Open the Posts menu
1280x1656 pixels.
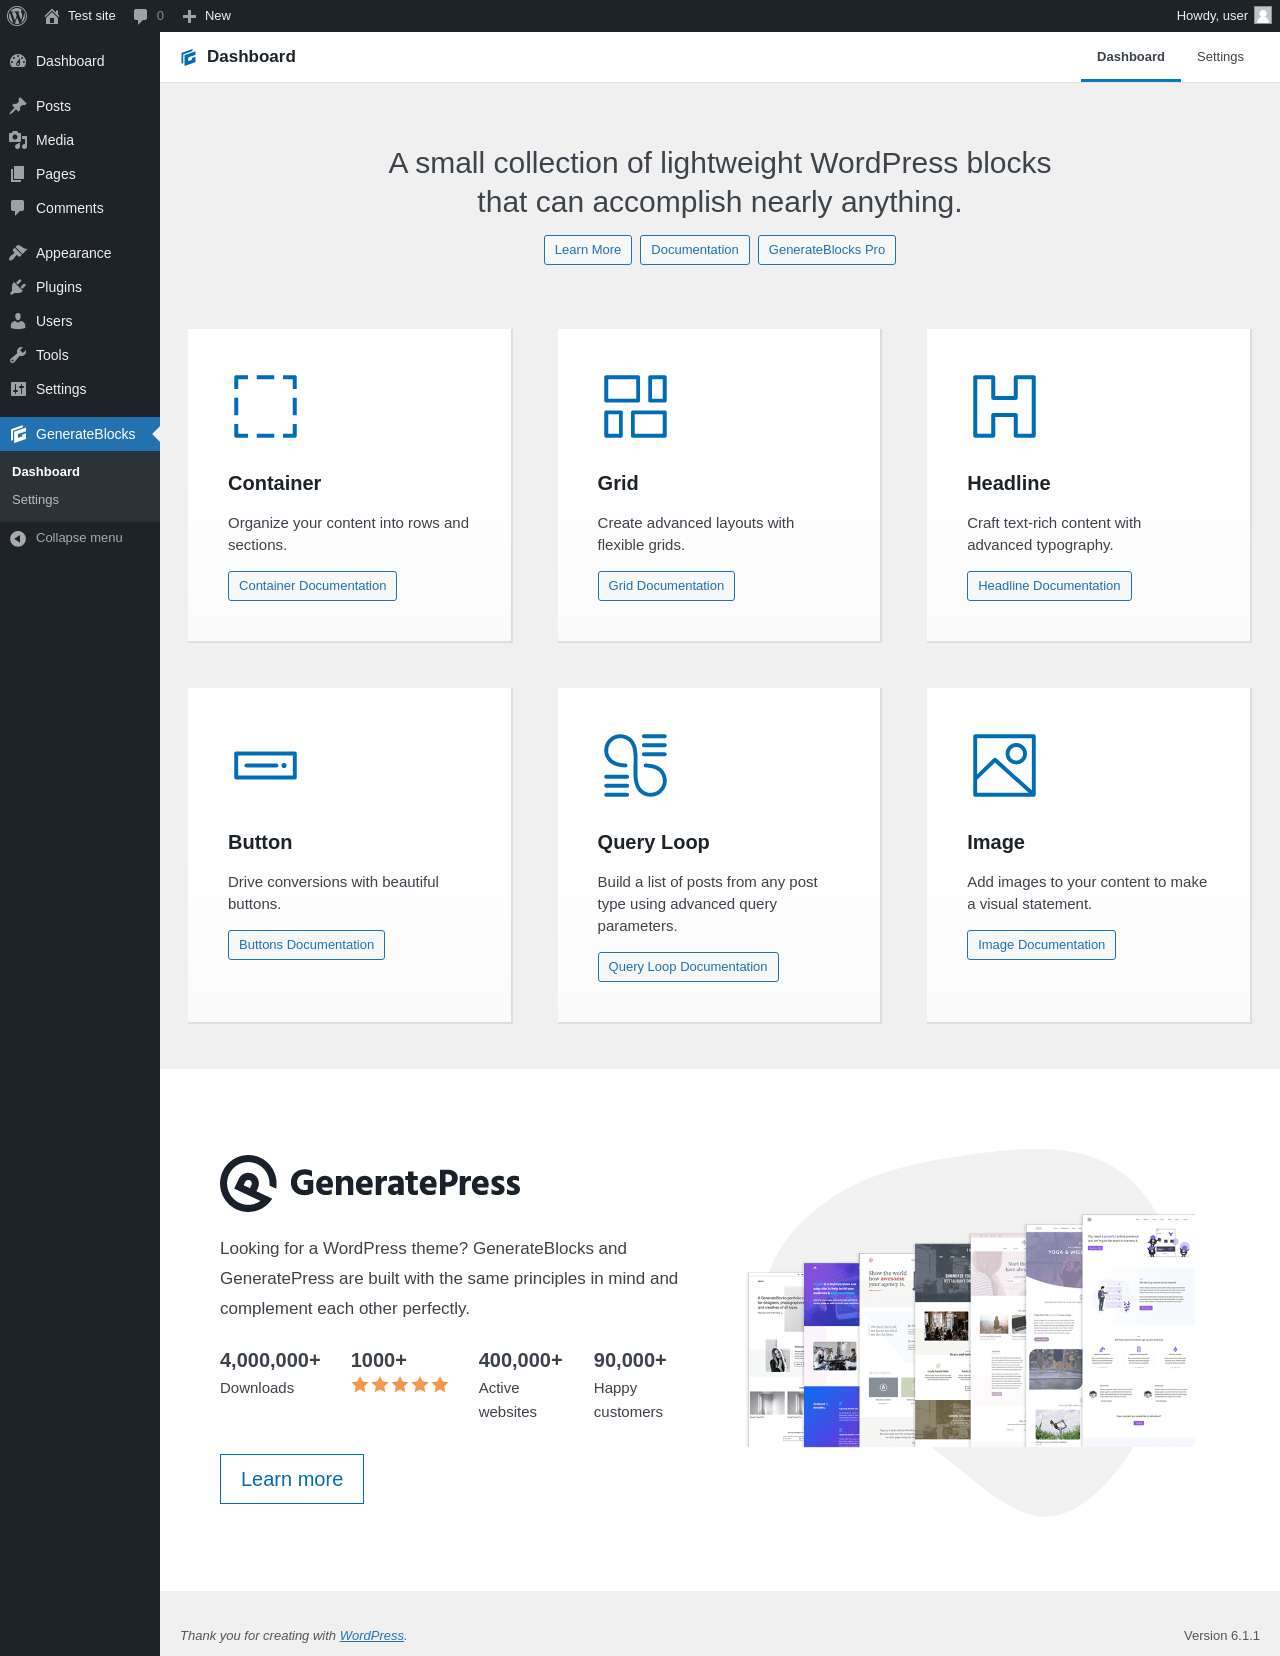click(x=80, y=106)
